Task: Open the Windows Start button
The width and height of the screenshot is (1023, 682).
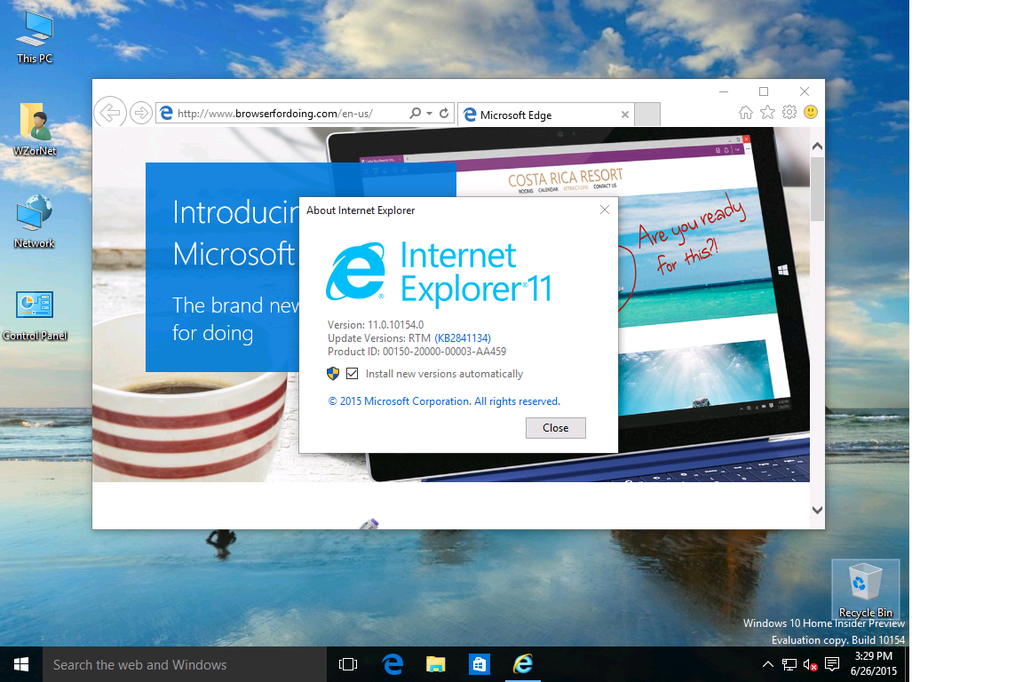Action: click(x=21, y=664)
